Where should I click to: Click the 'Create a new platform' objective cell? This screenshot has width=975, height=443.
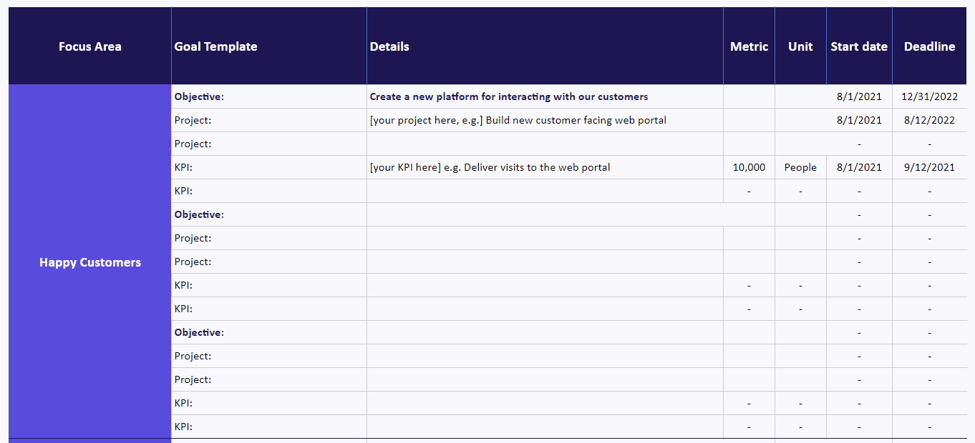(545, 97)
